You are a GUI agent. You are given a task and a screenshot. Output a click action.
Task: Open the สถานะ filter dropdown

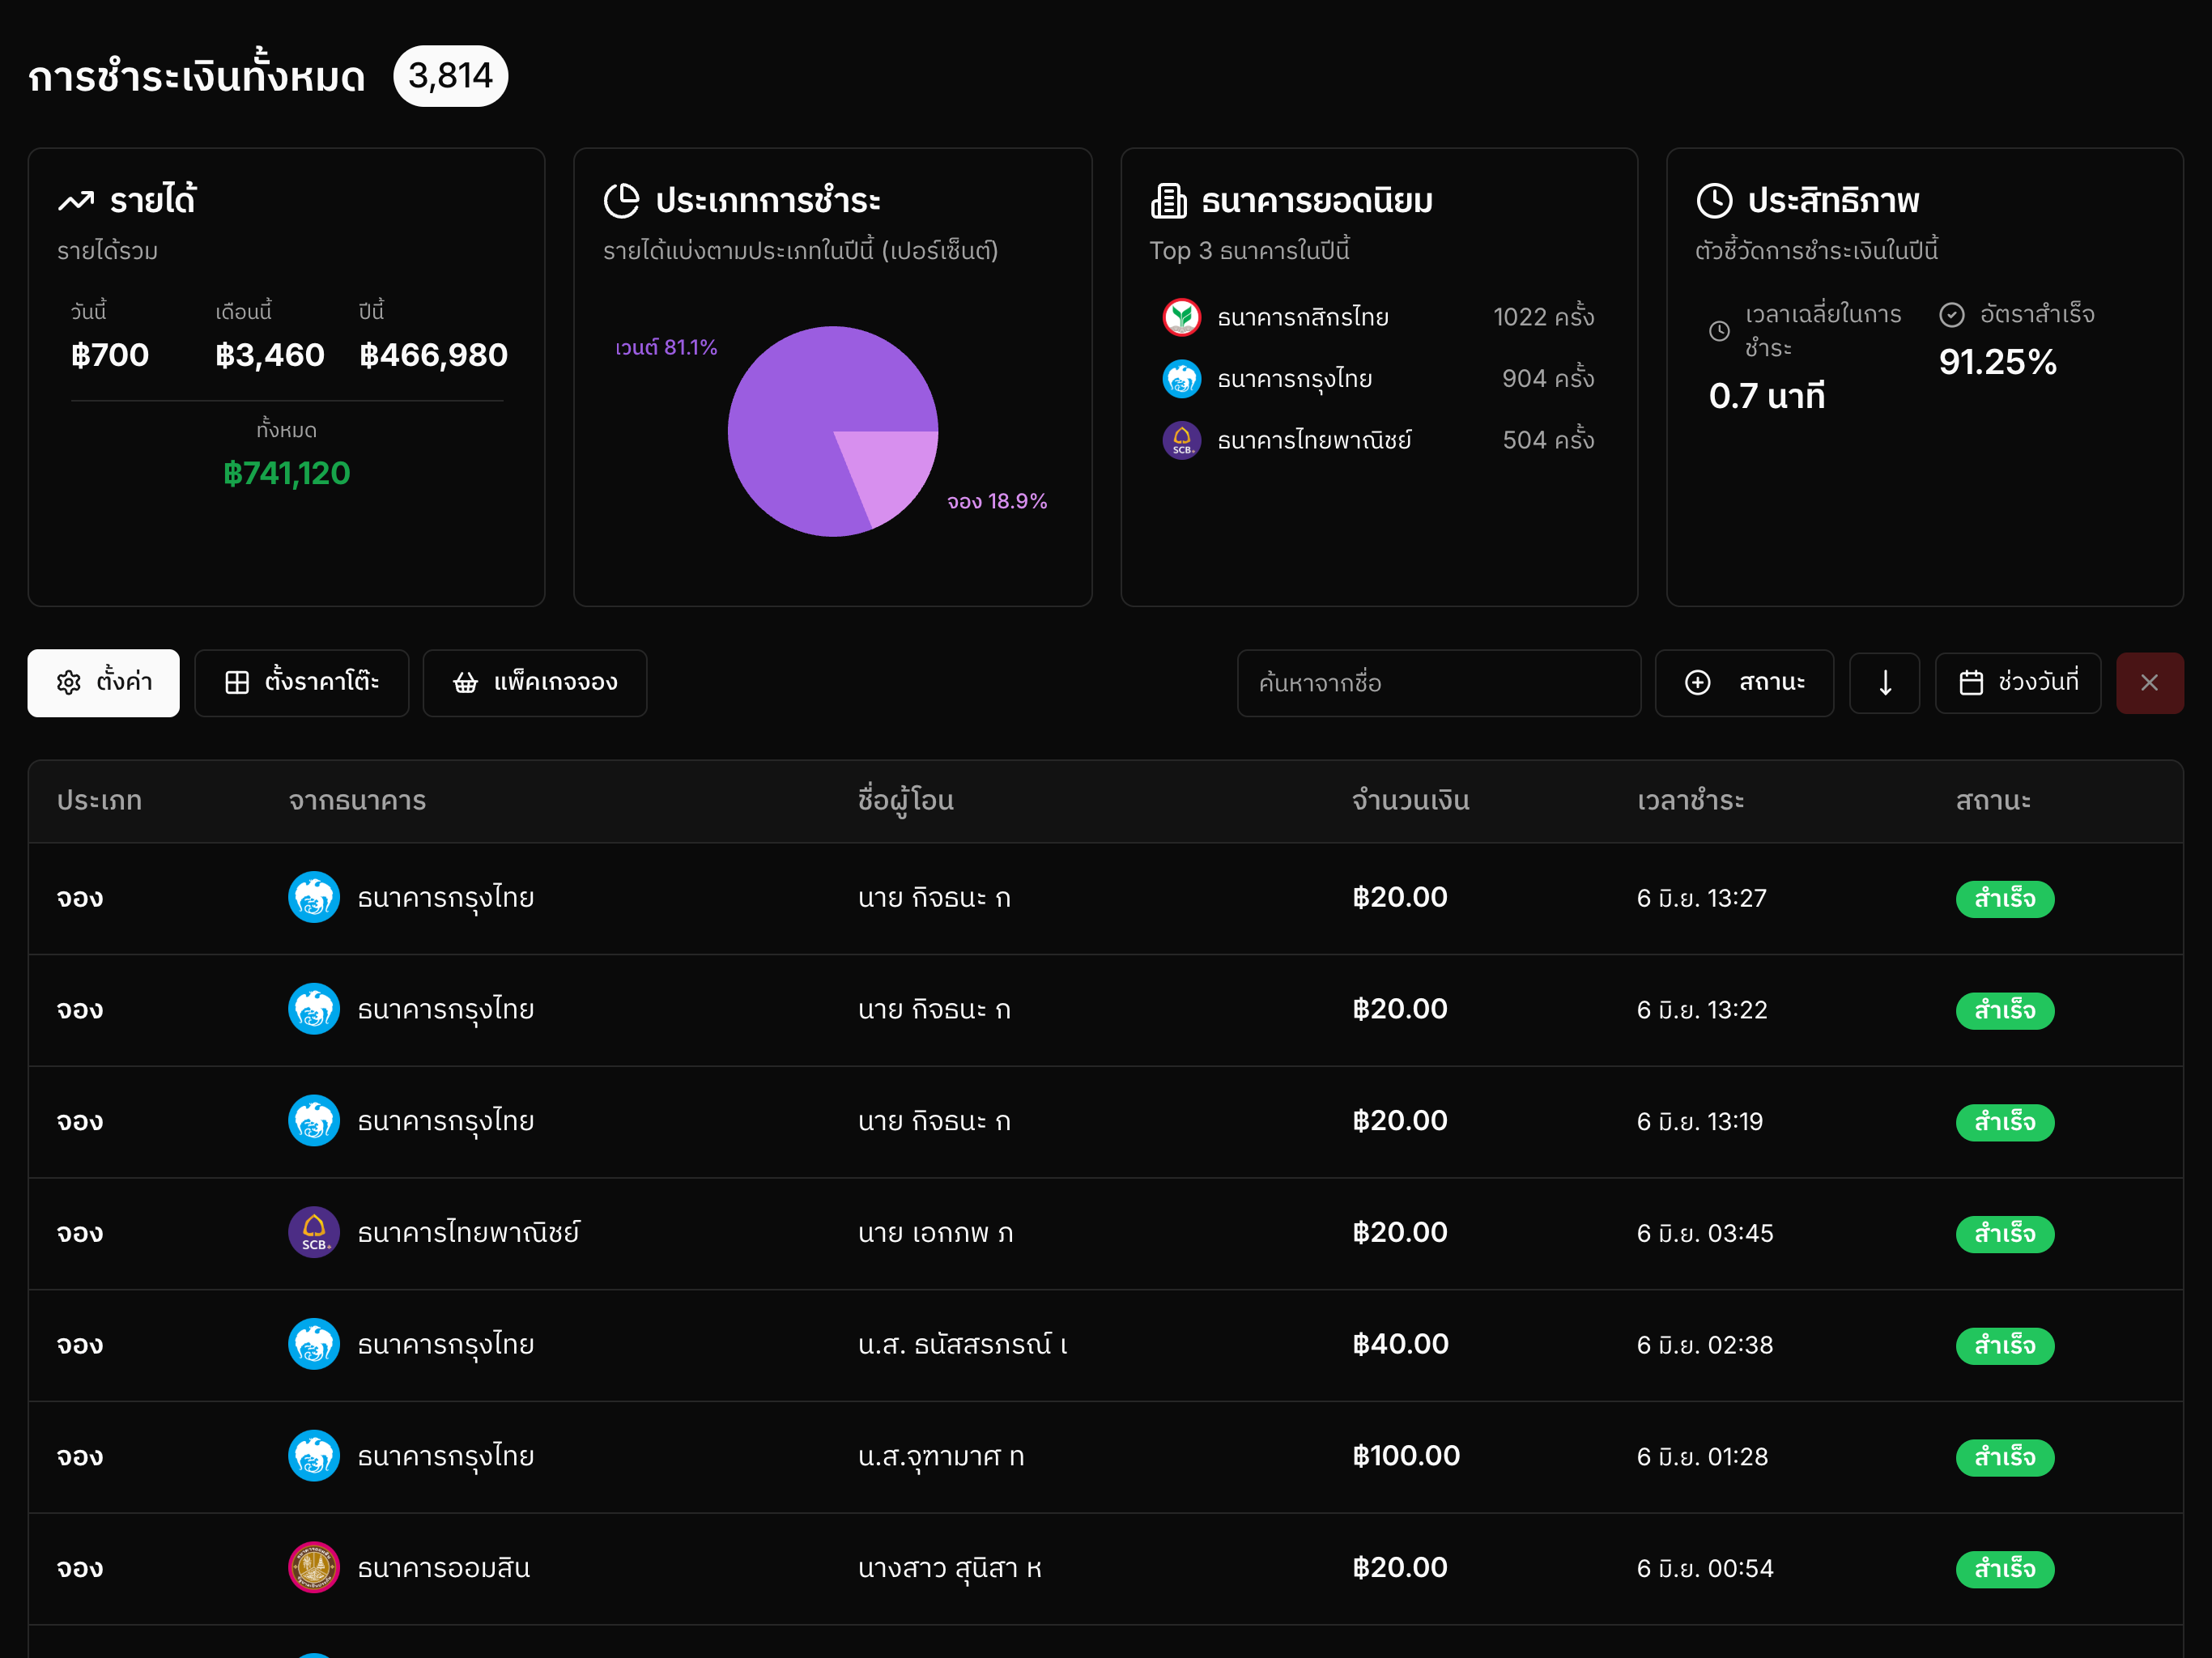coord(1744,683)
